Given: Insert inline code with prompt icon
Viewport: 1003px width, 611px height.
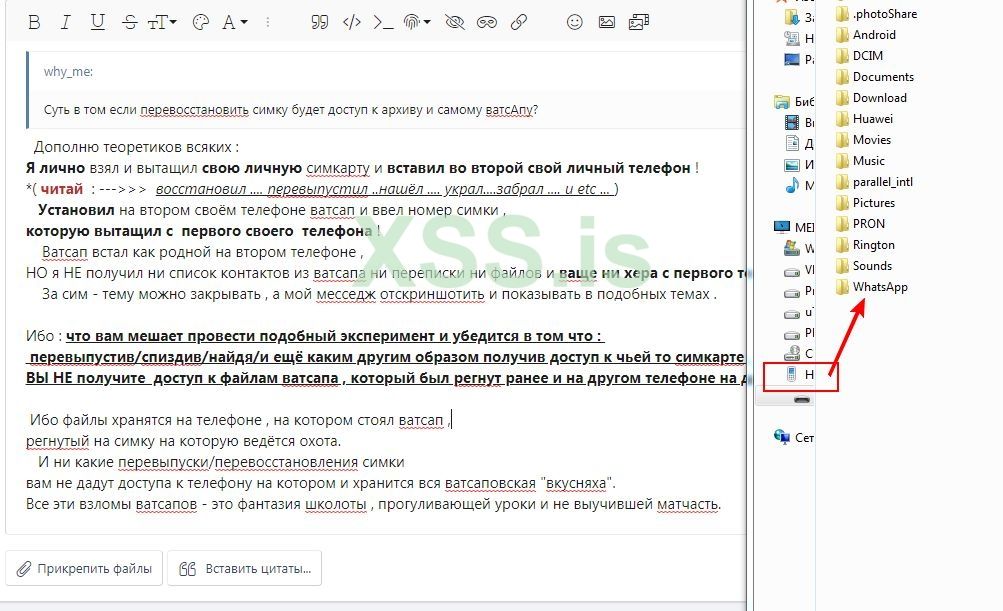Looking at the screenshot, I should (x=383, y=22).
